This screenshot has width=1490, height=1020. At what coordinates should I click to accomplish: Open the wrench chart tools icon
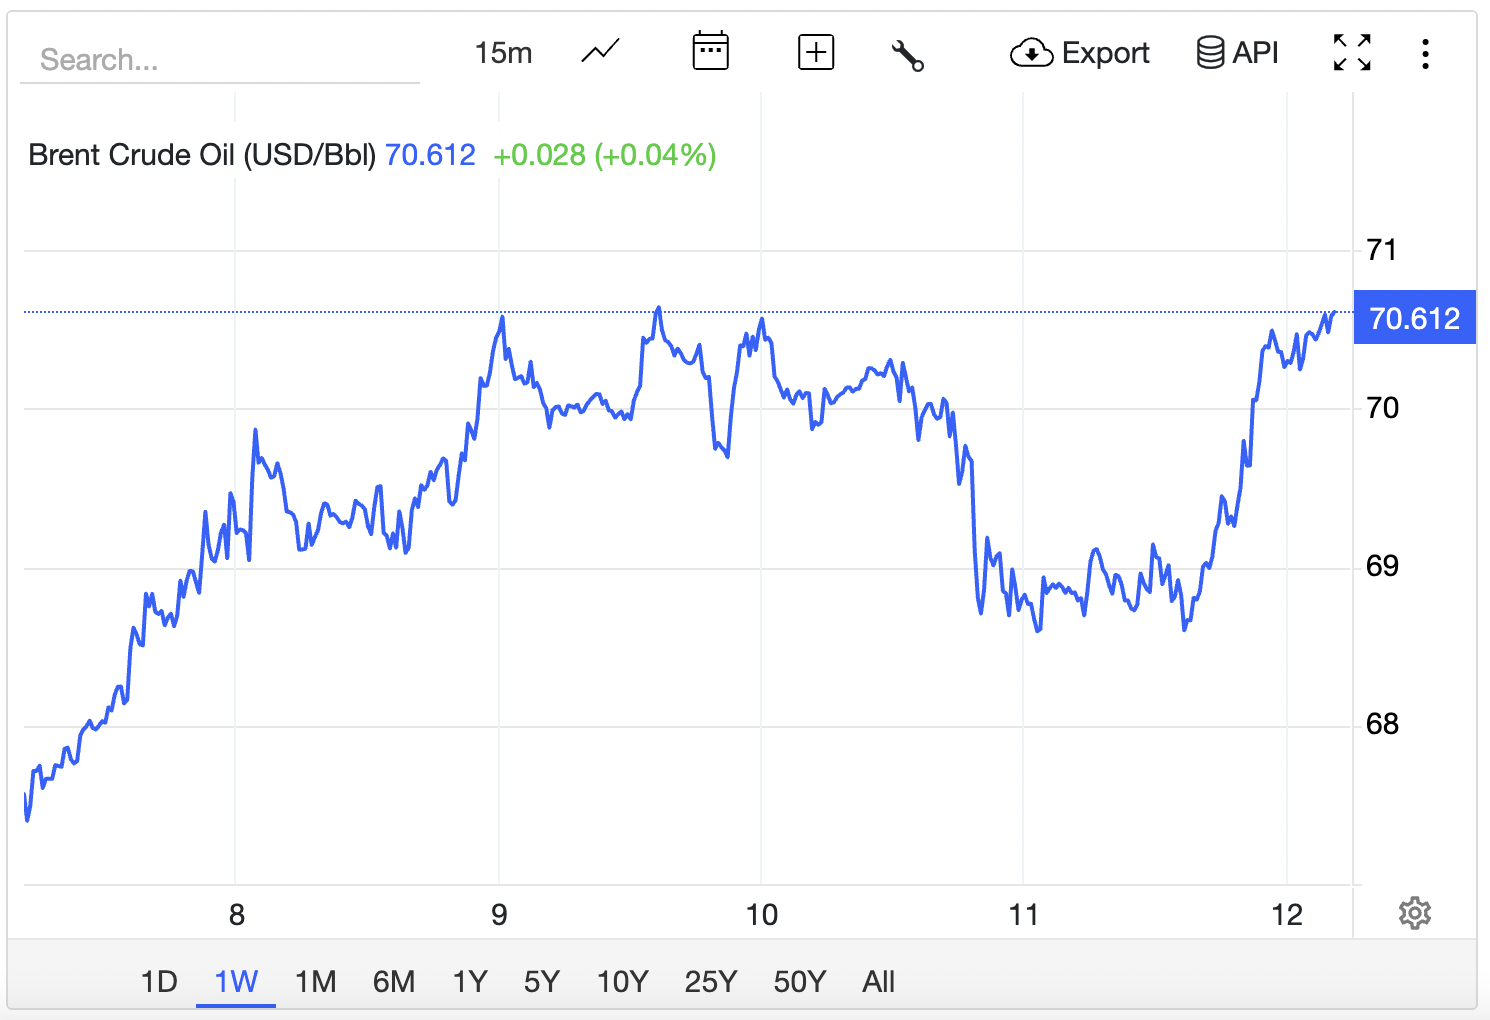[907, 54]
